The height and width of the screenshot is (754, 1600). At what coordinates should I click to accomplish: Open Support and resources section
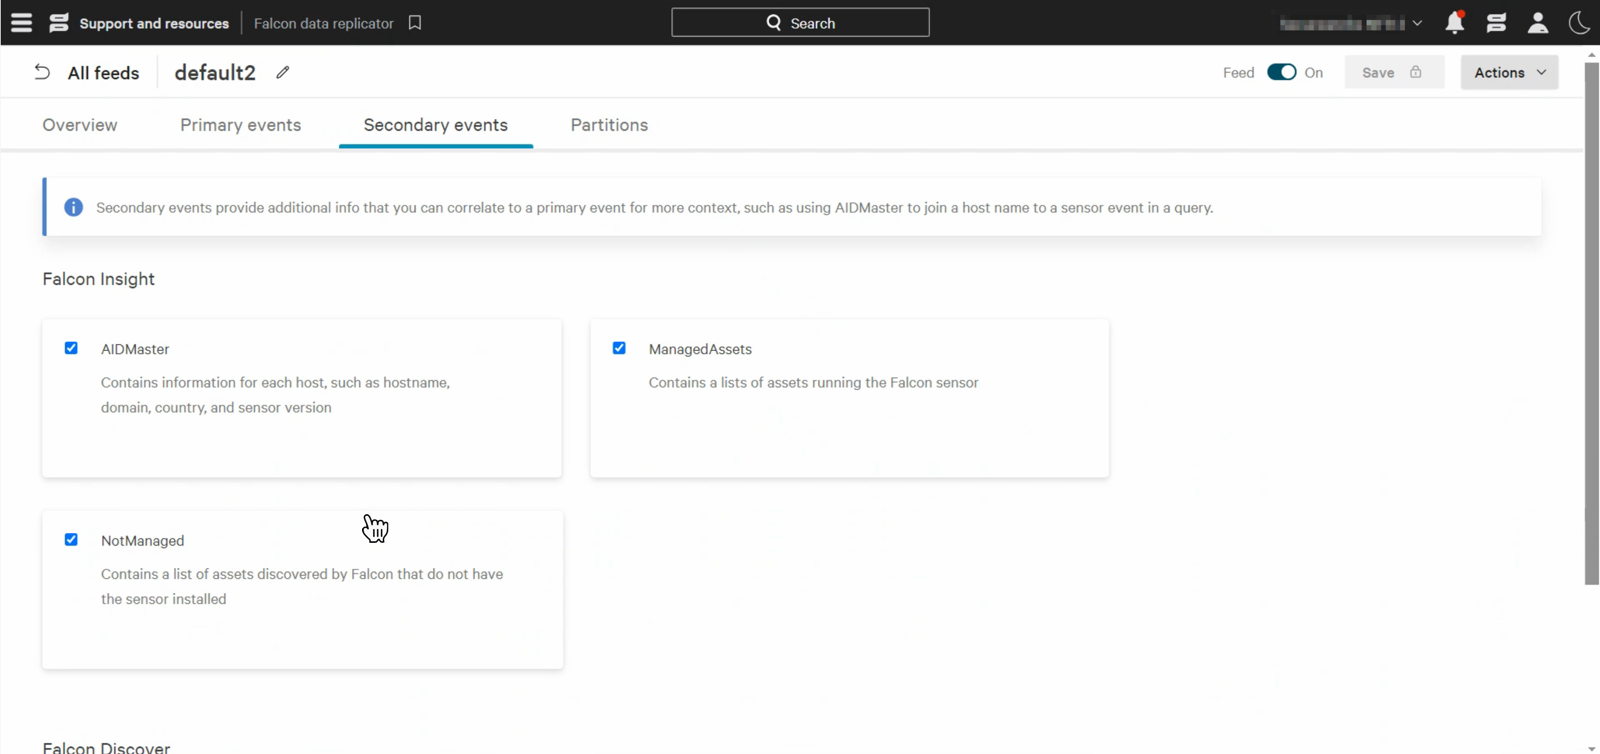154,23
